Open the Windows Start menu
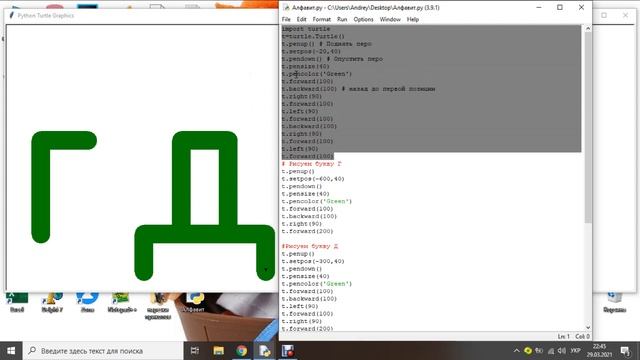Image resolution: width=640 pixels, height=360 pixels. (11, 351)
